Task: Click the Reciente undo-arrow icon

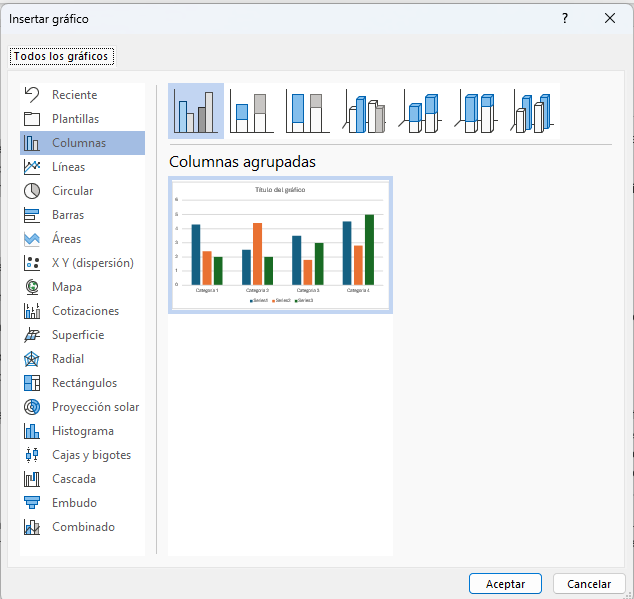Action: tap(32, 95)
